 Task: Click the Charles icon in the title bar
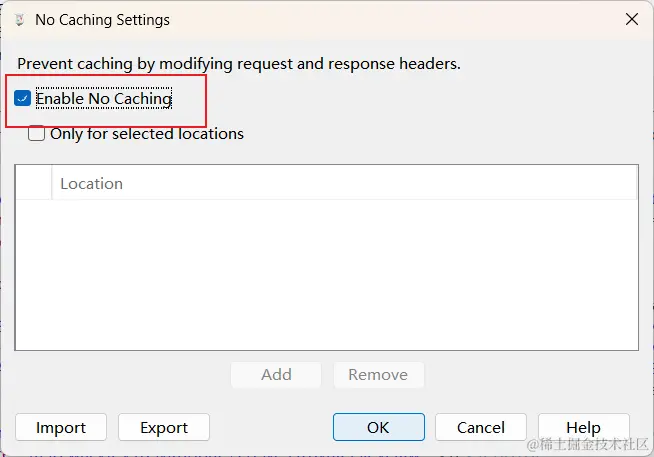click(x=17, y=20)
